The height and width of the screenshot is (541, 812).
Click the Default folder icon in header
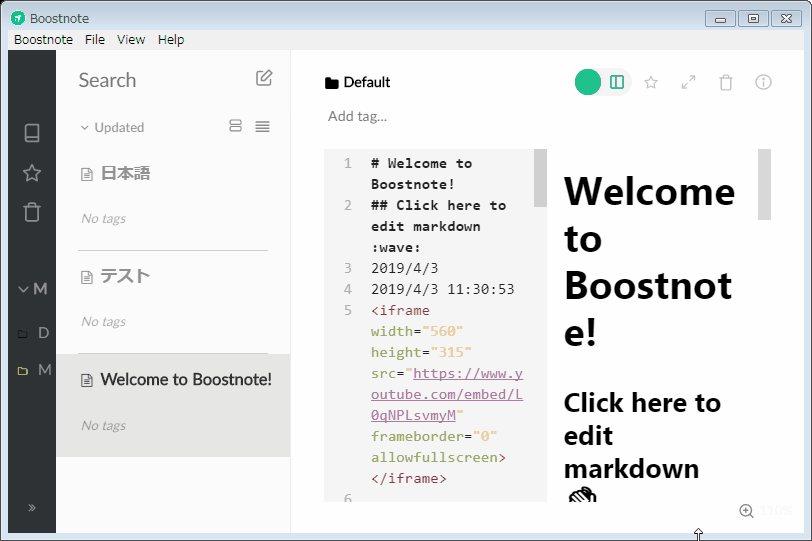pyautogui.click(x=331, y=83)
